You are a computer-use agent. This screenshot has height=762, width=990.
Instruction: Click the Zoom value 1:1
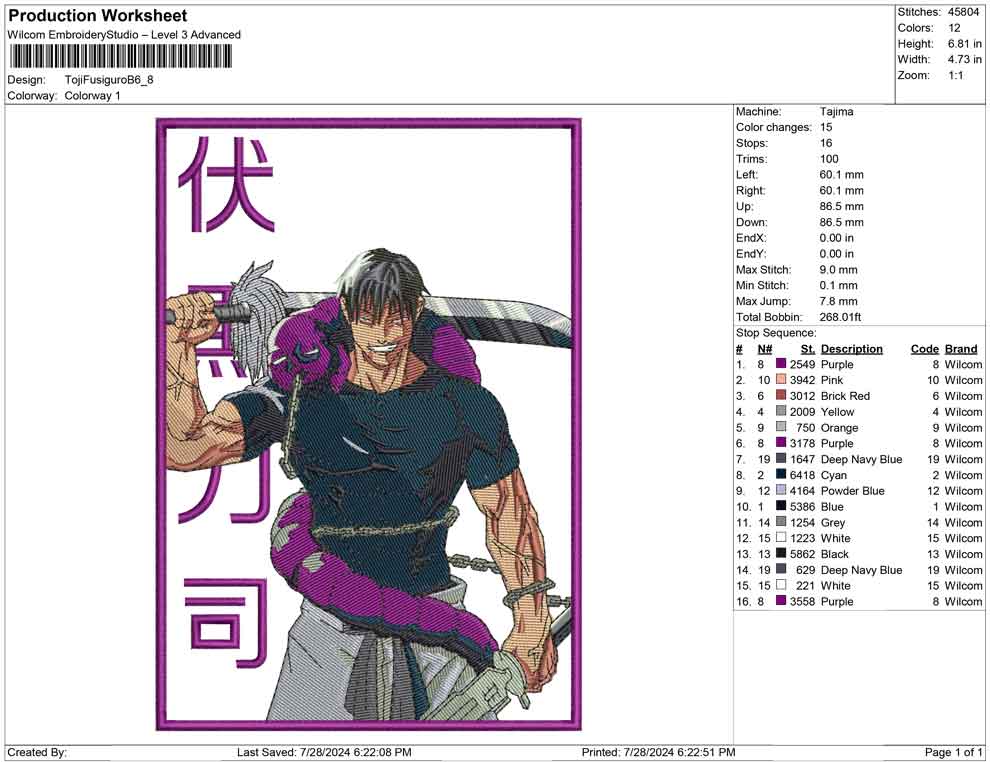point(955,75)
